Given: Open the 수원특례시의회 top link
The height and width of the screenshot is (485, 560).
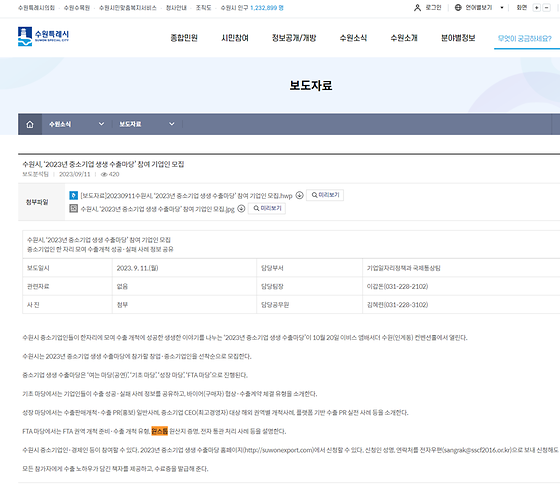Looking at the screenshot, I should pos(36,8).
